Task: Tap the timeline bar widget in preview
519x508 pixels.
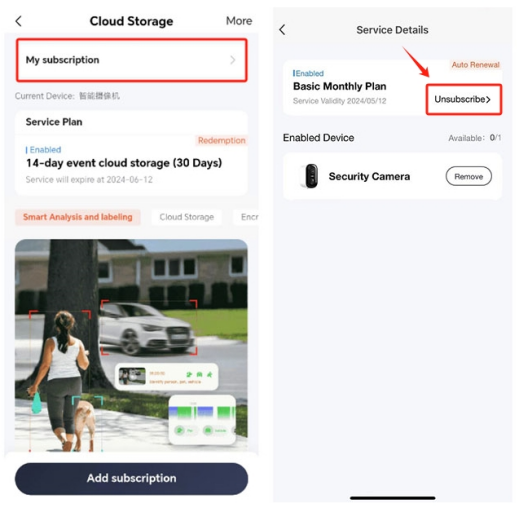Action: click(x=202, y=412)
